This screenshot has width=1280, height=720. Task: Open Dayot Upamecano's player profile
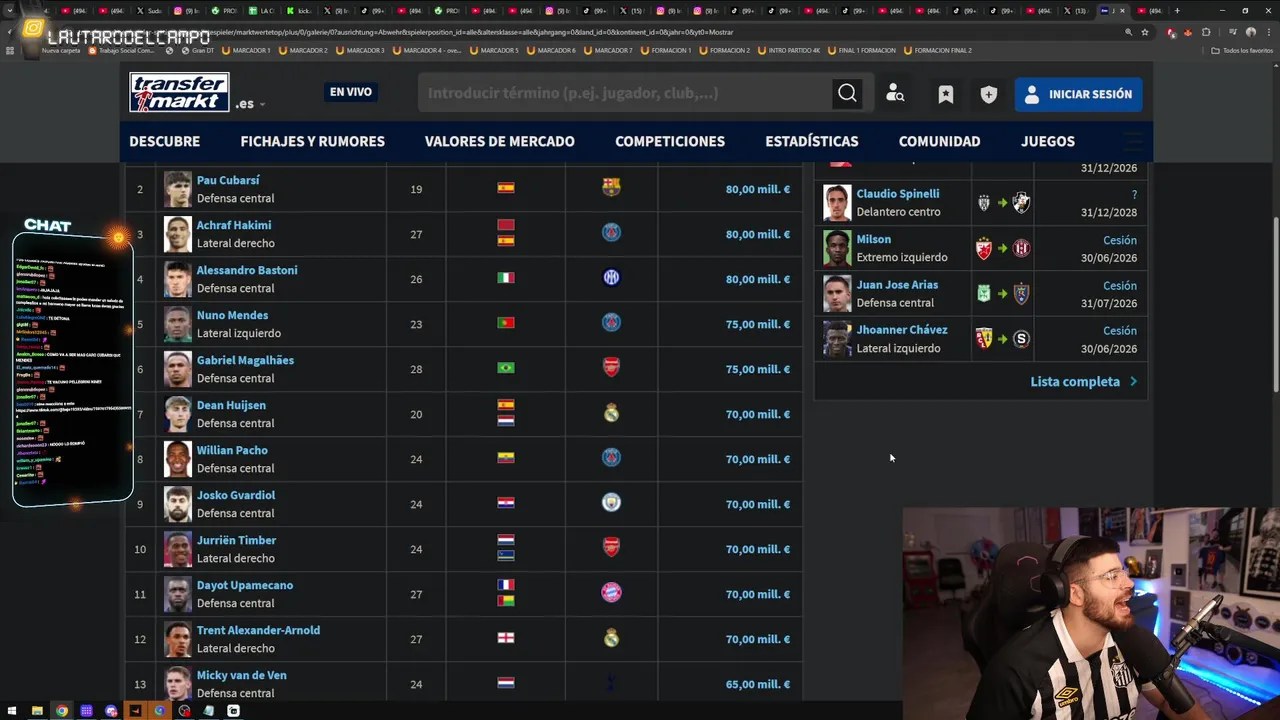click(x=245, y=585)
